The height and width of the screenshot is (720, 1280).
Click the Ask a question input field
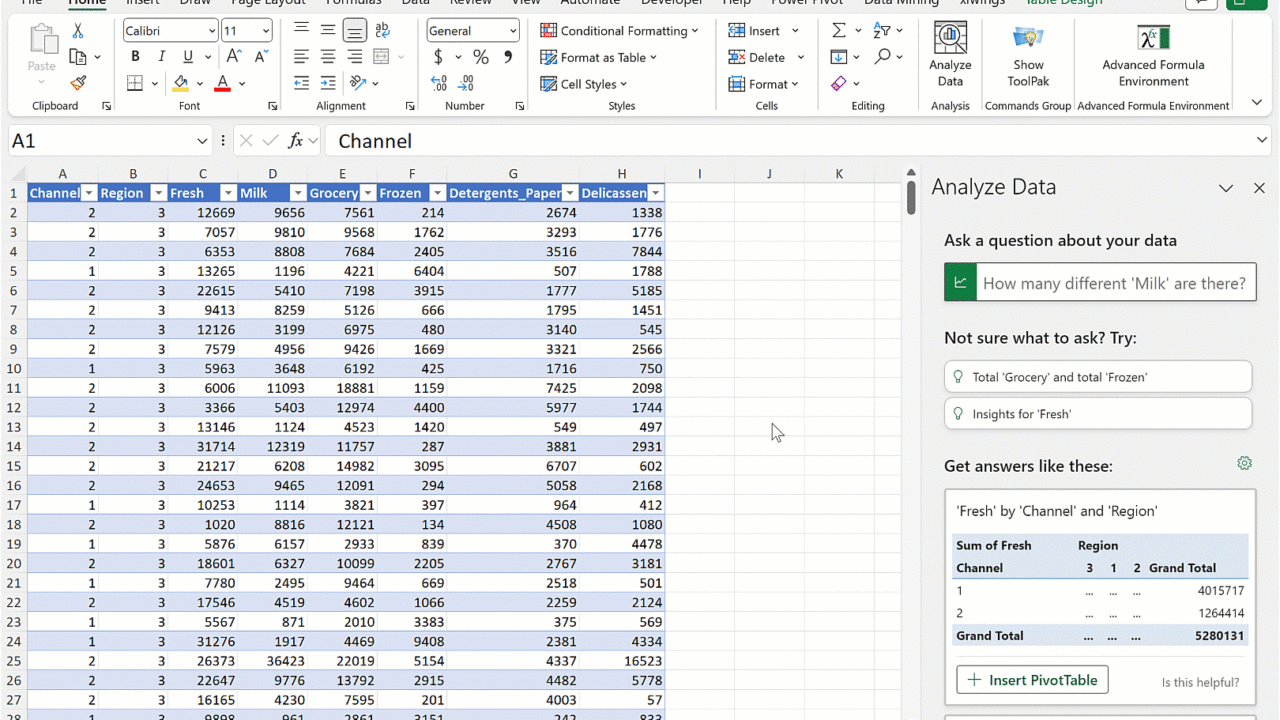click(x=1115, y=283)
